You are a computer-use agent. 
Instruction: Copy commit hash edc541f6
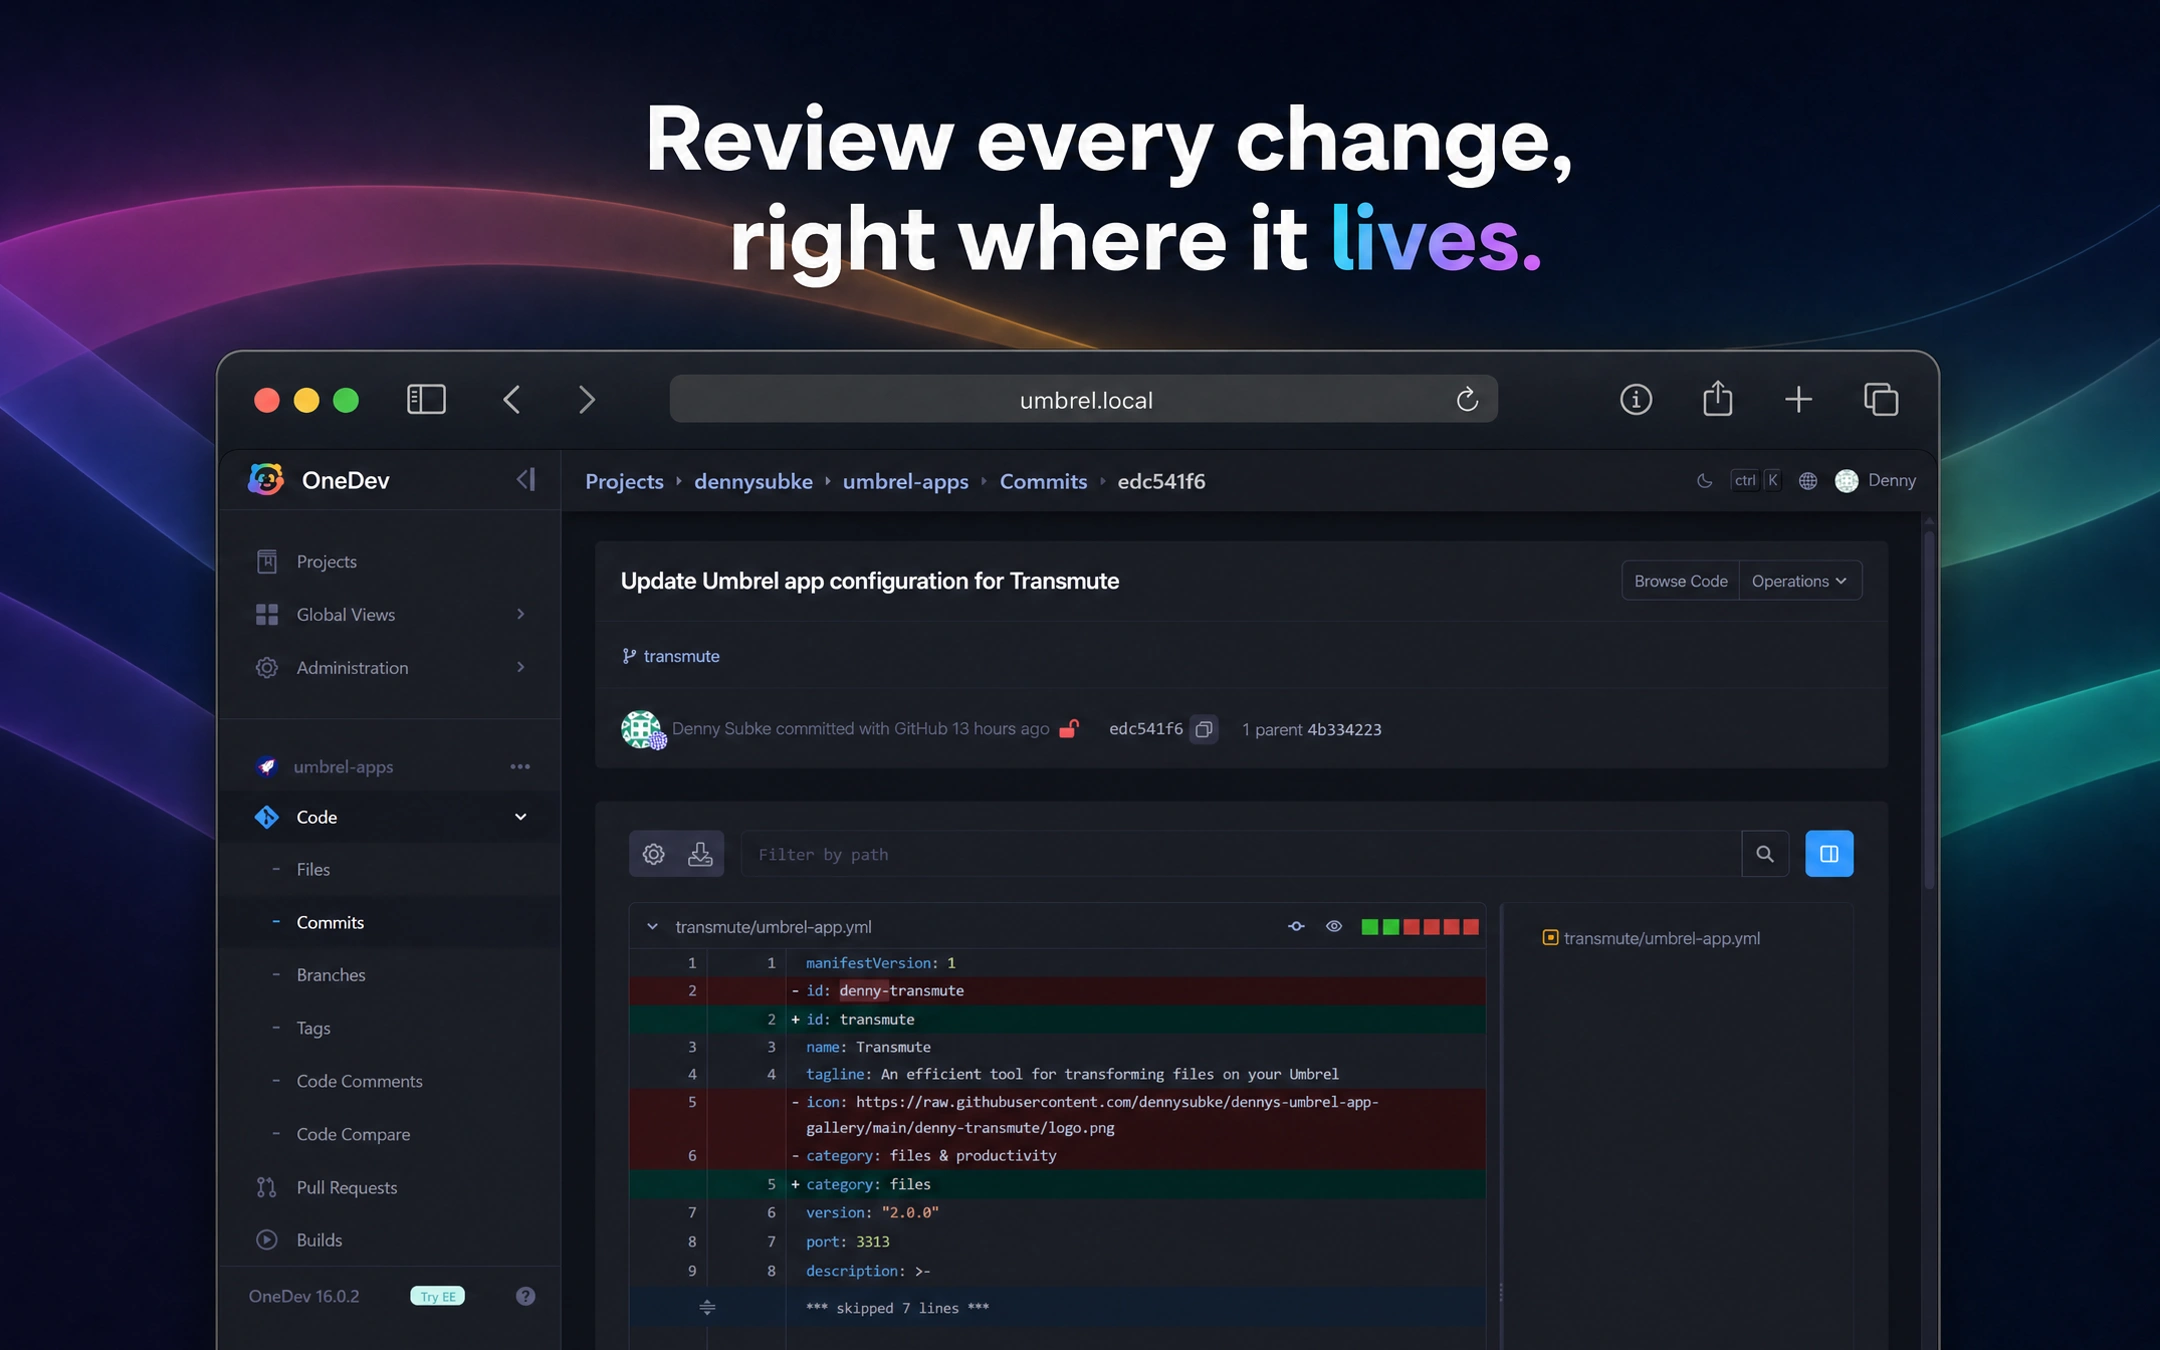pos(1204,729)
